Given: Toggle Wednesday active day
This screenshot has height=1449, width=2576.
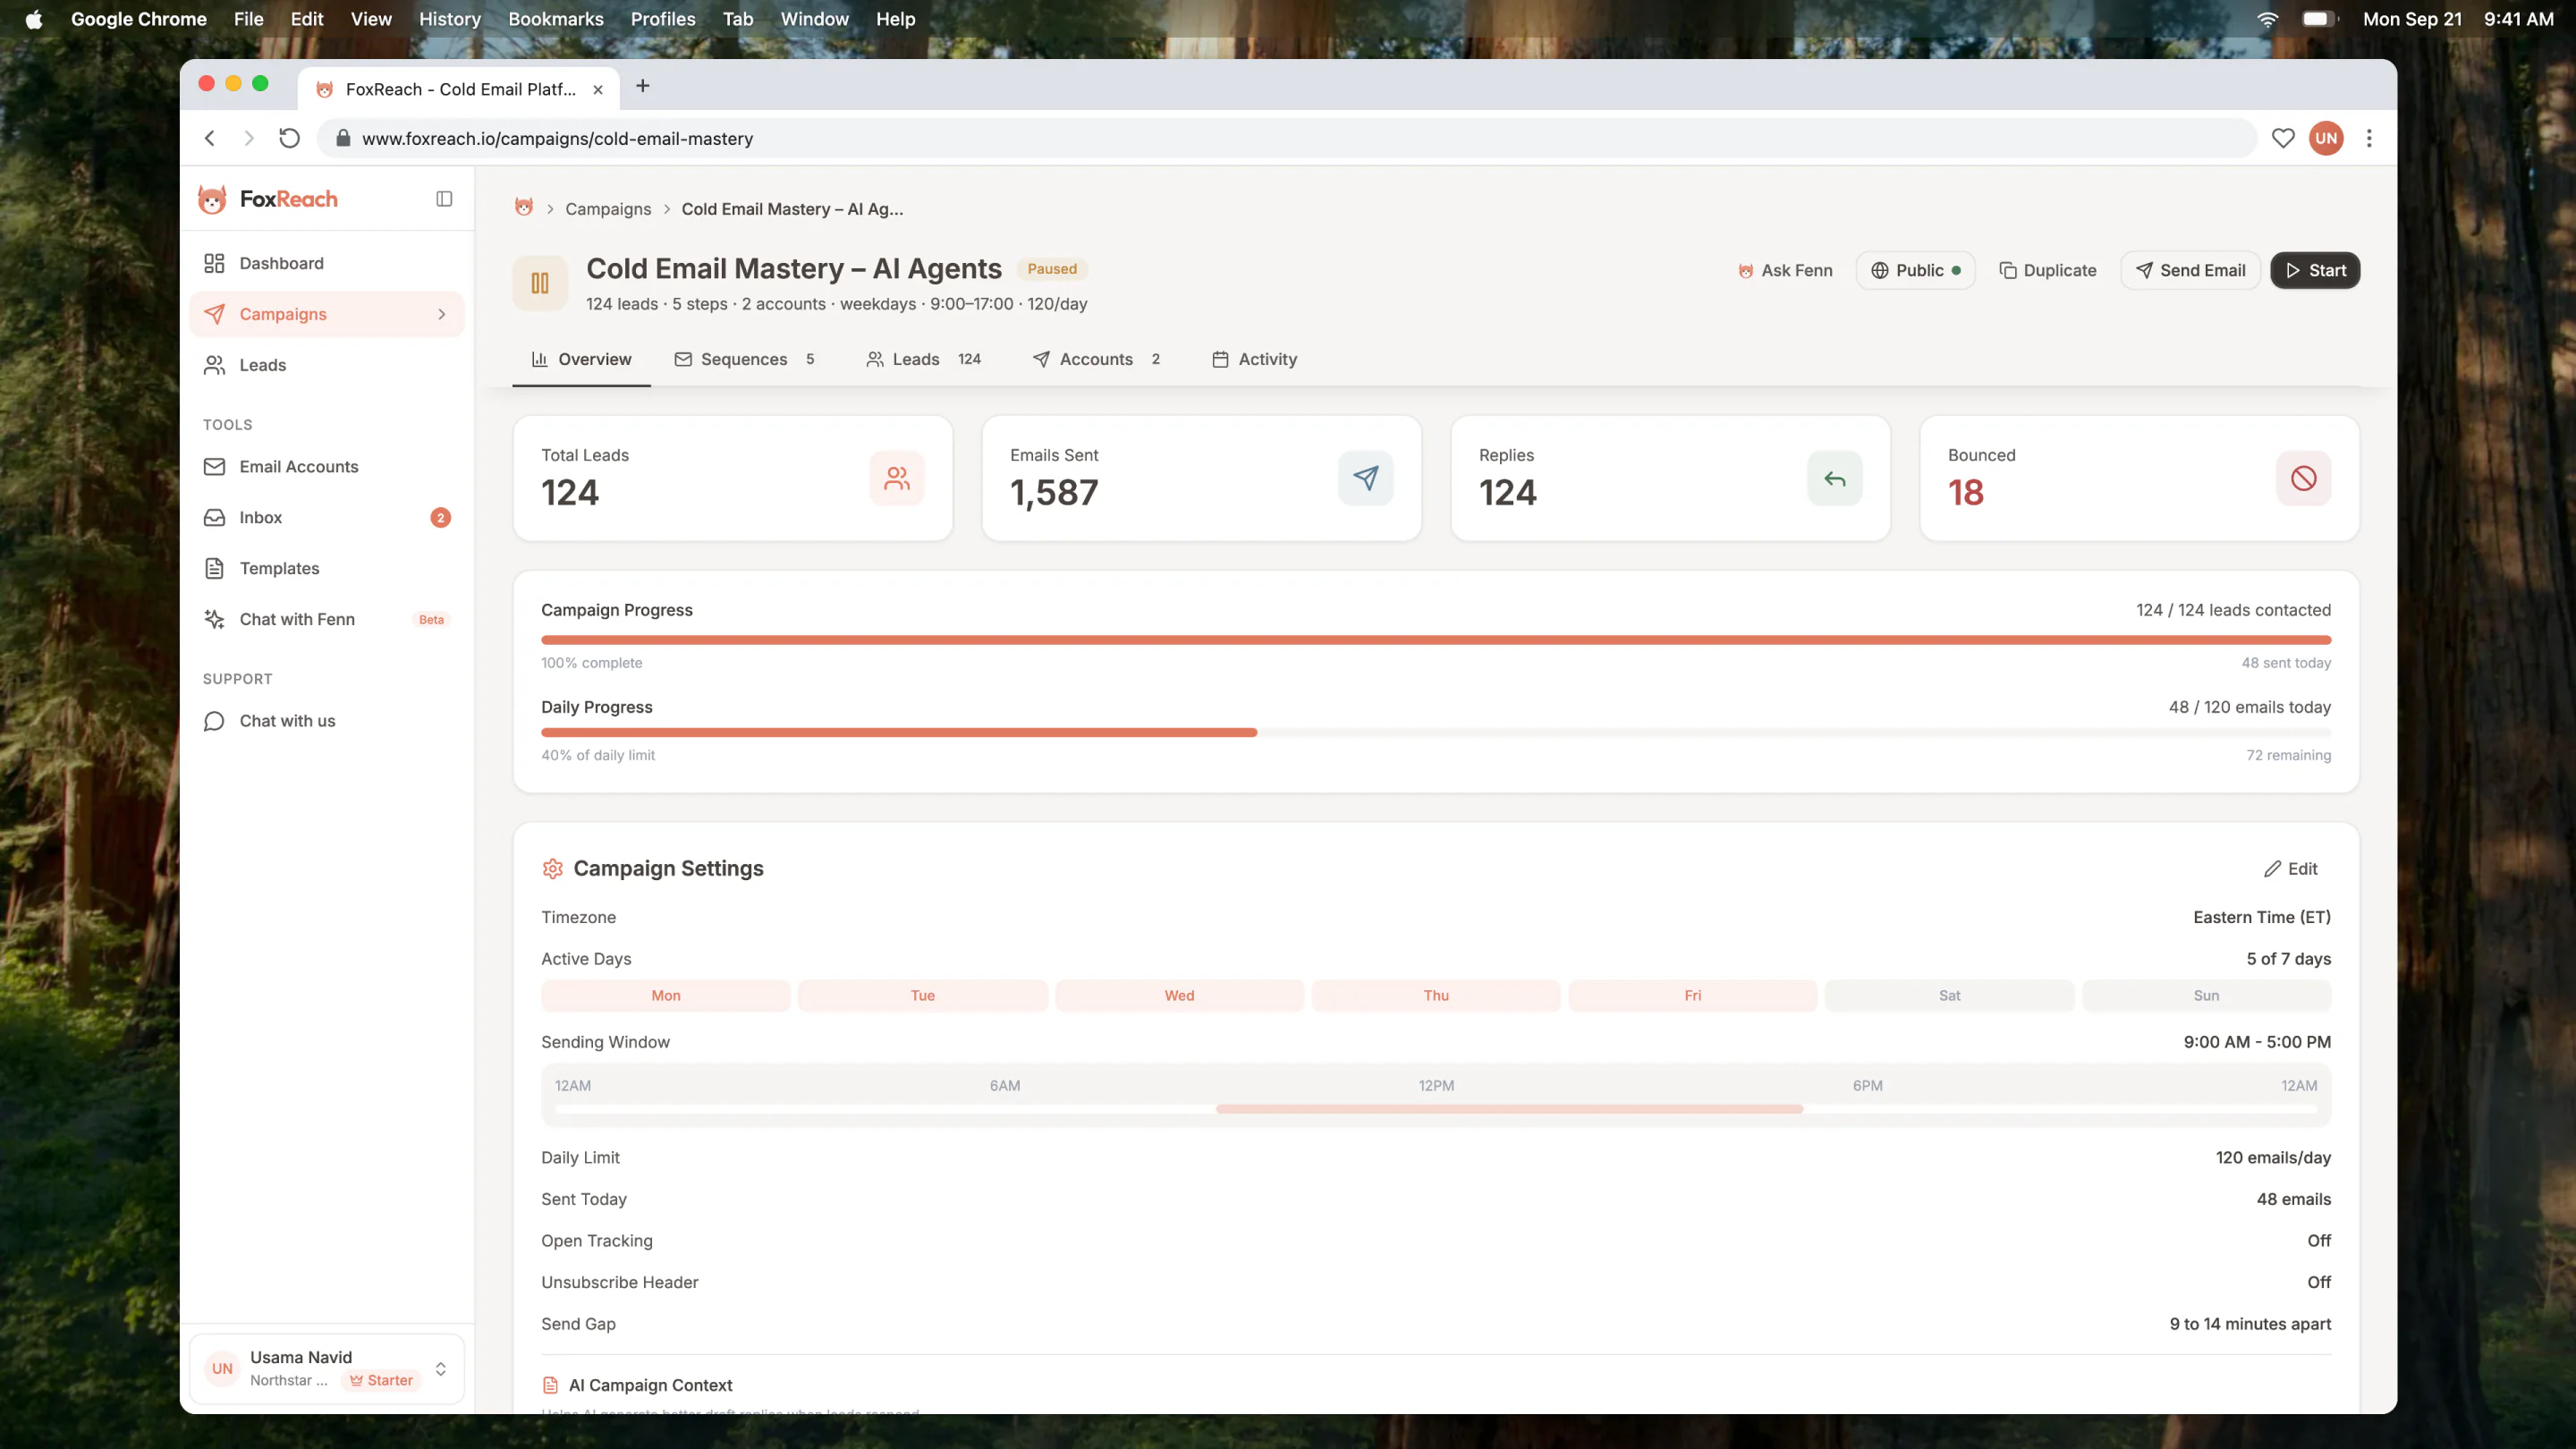Looking at the screenshot, I should (x=1179, y=996).
